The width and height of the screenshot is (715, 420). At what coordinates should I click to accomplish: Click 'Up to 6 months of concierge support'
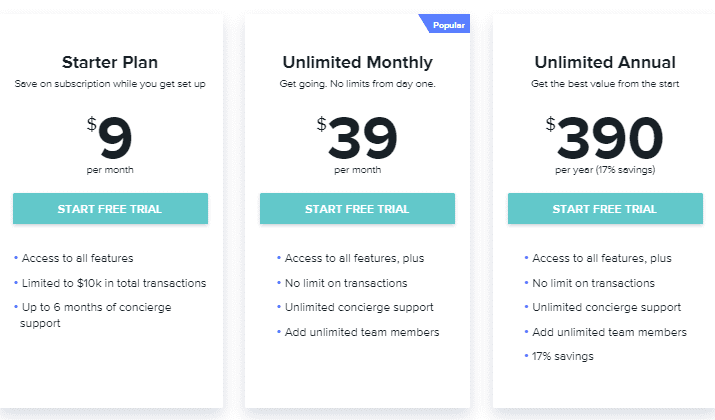(x=95, y=315)
